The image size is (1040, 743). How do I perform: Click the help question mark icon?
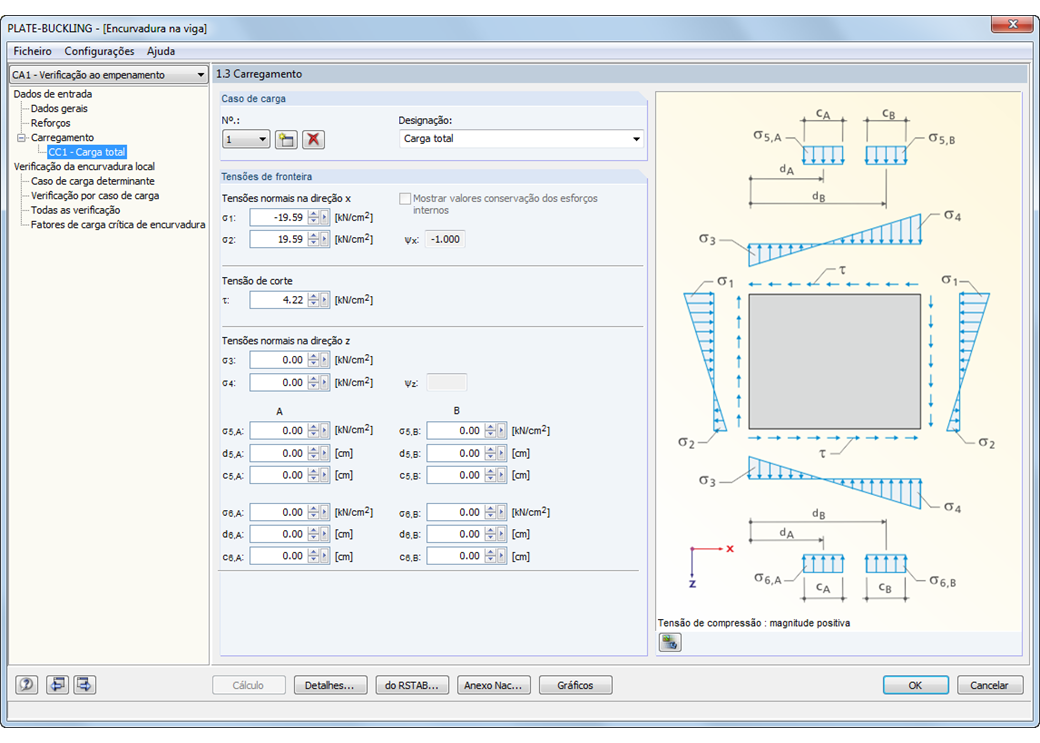click(27, 685)
